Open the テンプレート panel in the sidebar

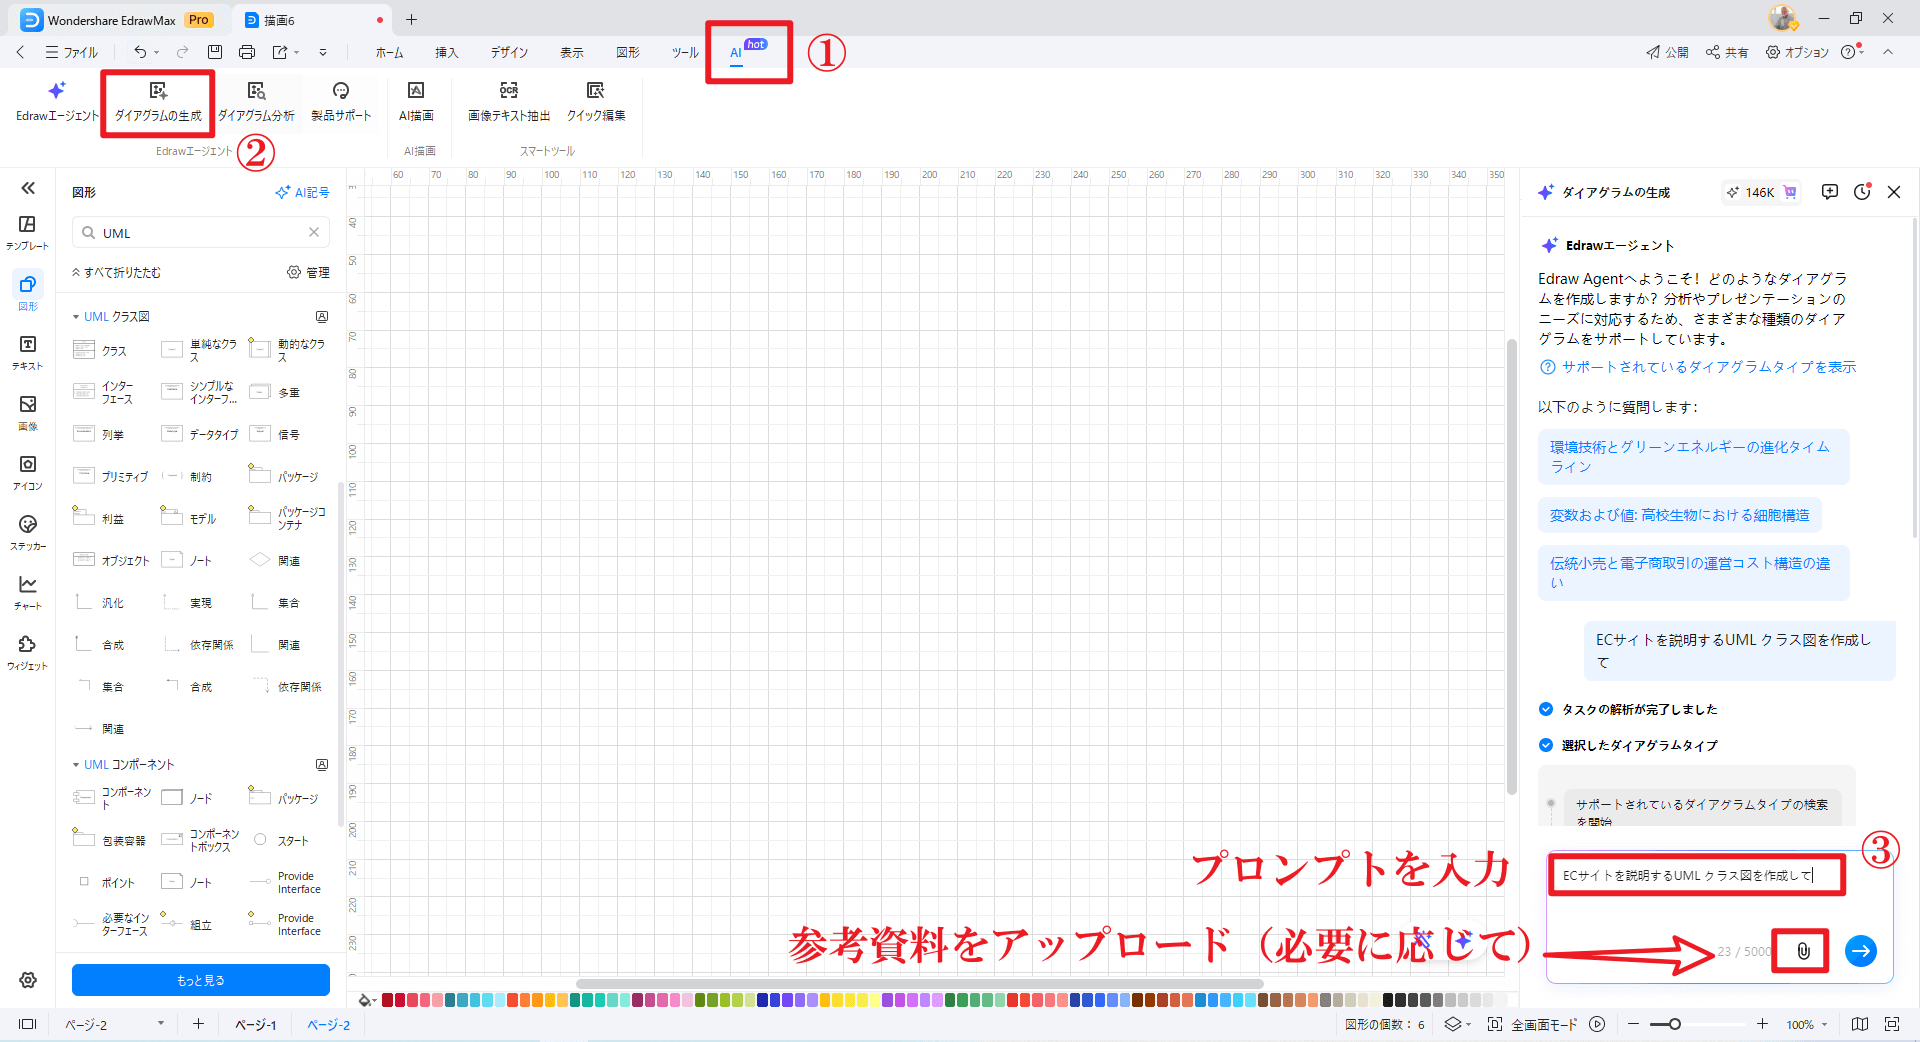pos(27,232)
